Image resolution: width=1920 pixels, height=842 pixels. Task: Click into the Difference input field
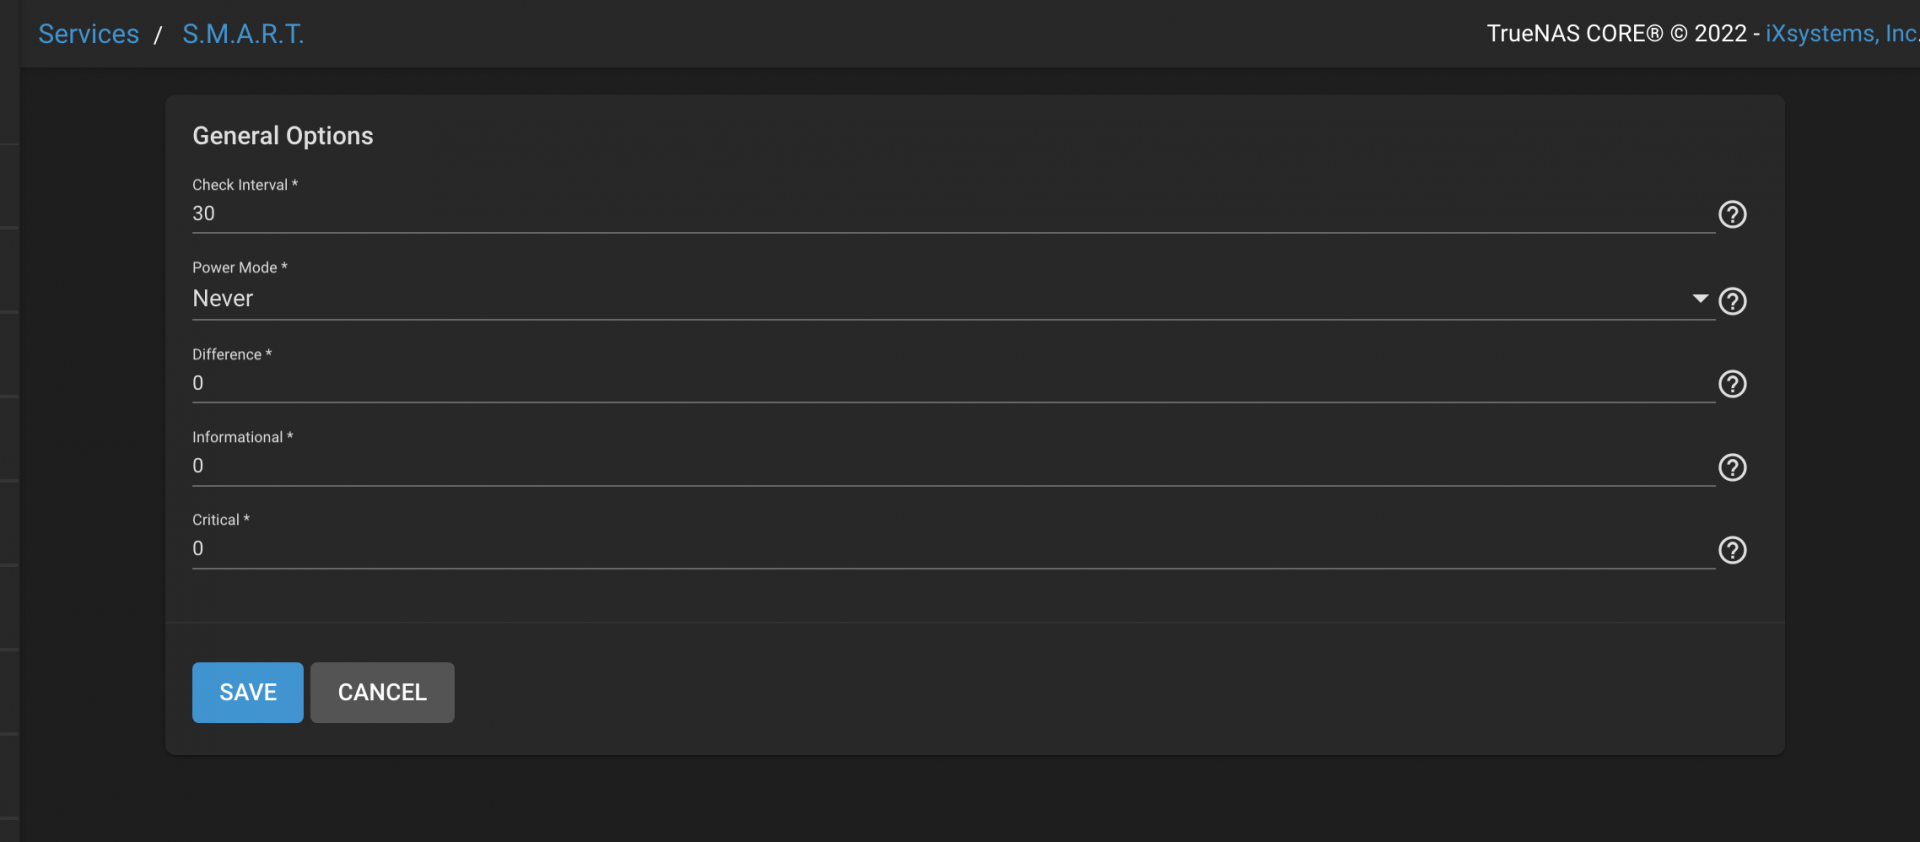pyautogui.click(x=950, y=383)
